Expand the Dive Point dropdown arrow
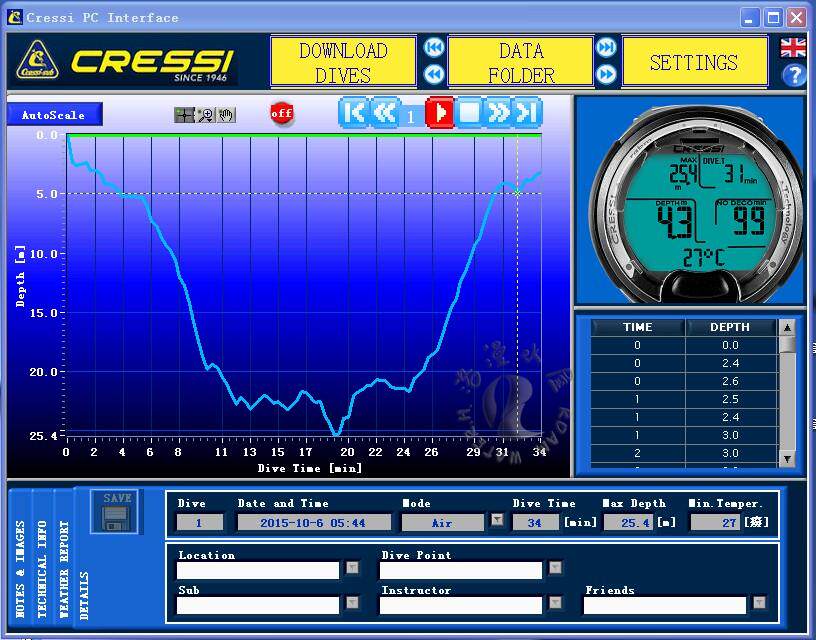 pos(555,568)
